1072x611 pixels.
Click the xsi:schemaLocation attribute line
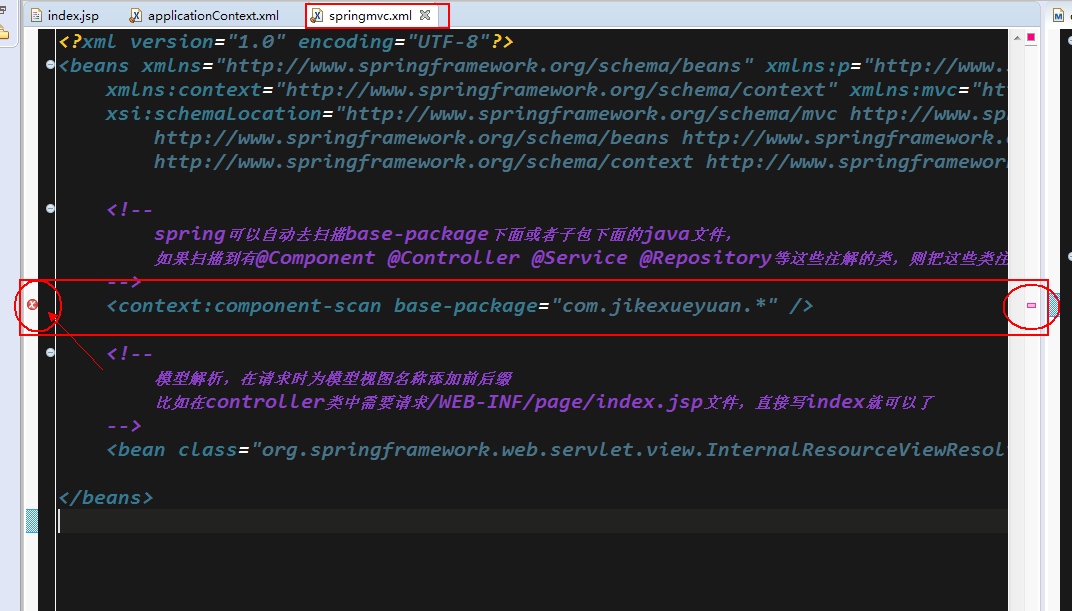(x=556, y=113)
